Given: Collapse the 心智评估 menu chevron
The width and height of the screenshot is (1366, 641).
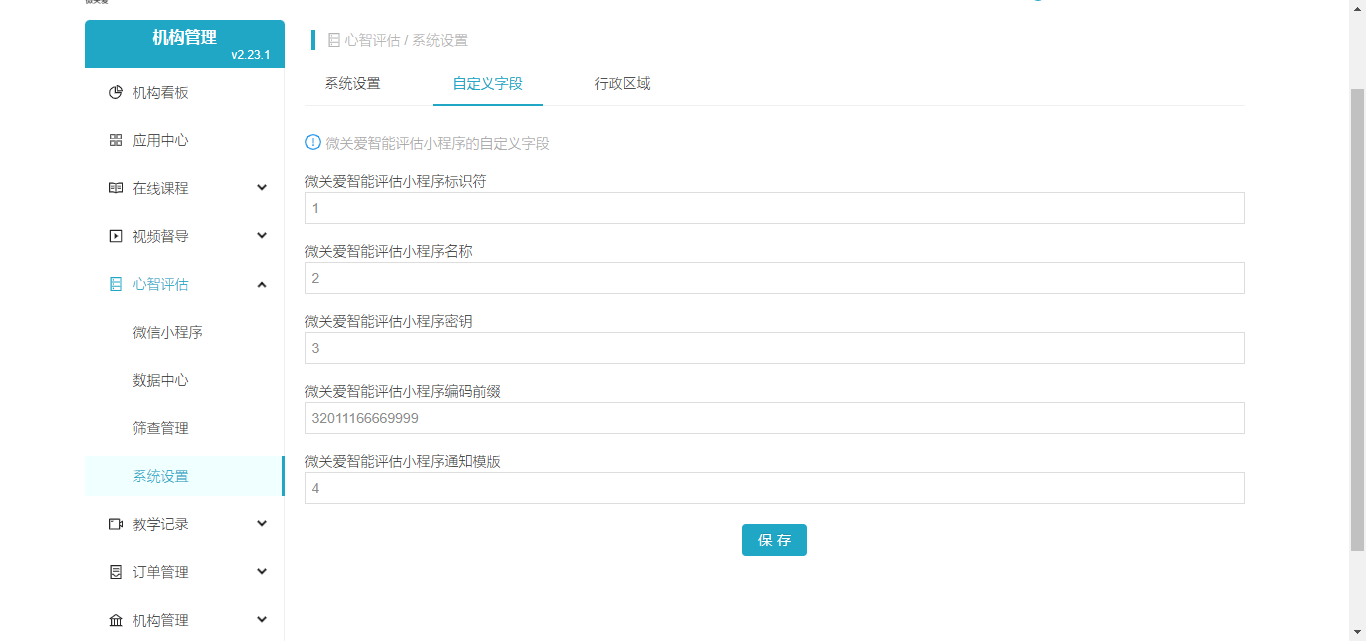Looking at the screenshot, I should click(262, 285).
